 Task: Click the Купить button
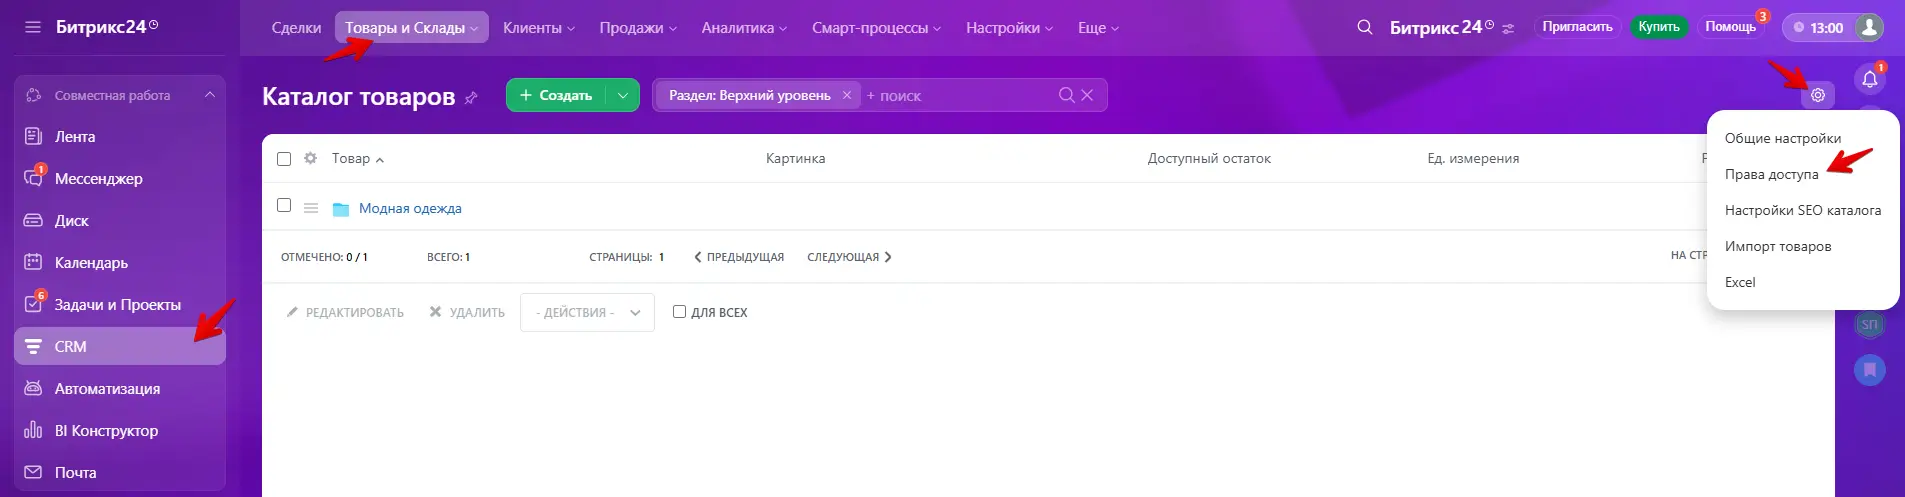1658,27
